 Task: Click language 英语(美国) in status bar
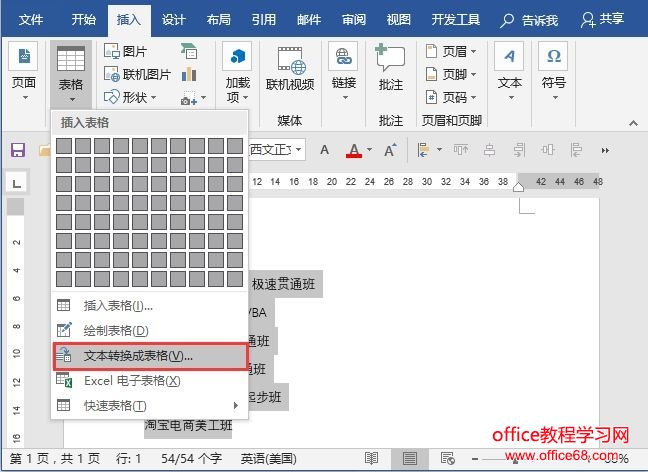click(269, 458)
